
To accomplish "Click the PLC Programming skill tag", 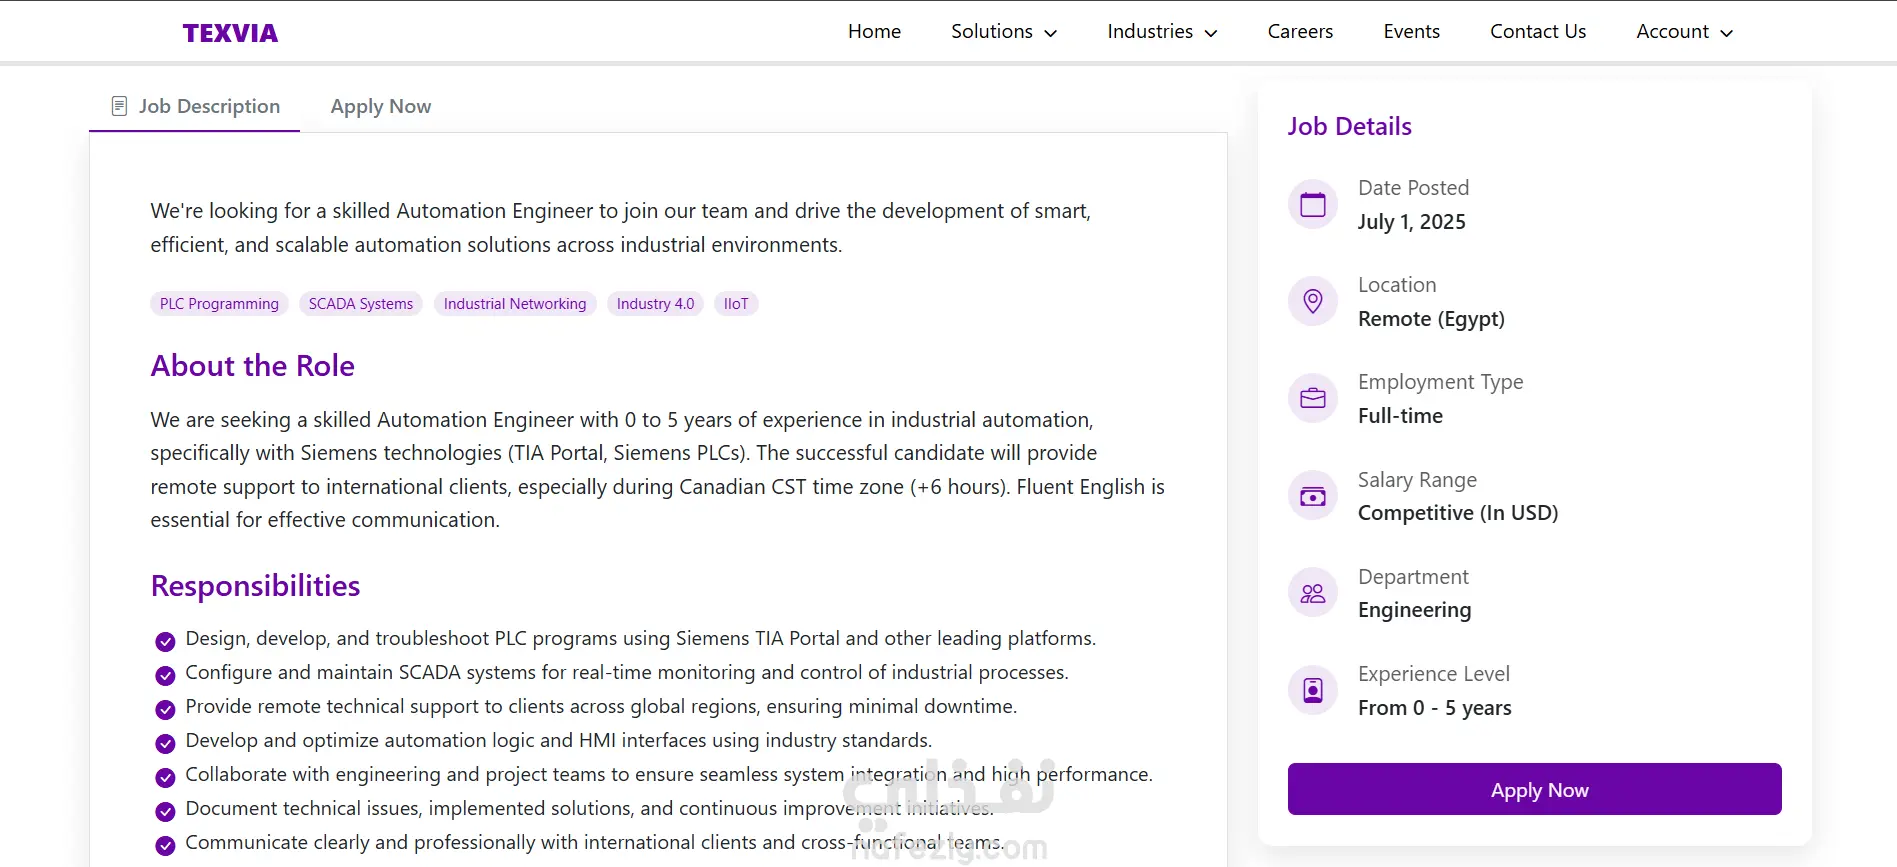I will coord(219,304).
